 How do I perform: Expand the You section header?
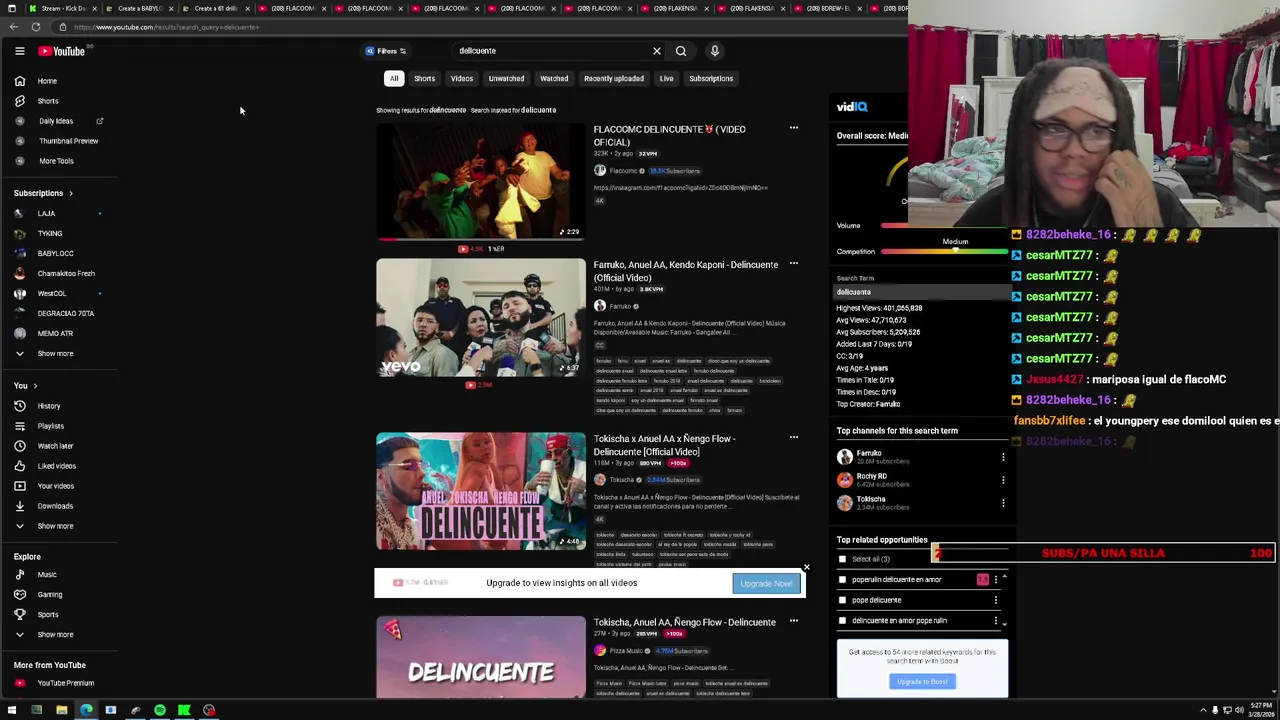pos(25,386)
